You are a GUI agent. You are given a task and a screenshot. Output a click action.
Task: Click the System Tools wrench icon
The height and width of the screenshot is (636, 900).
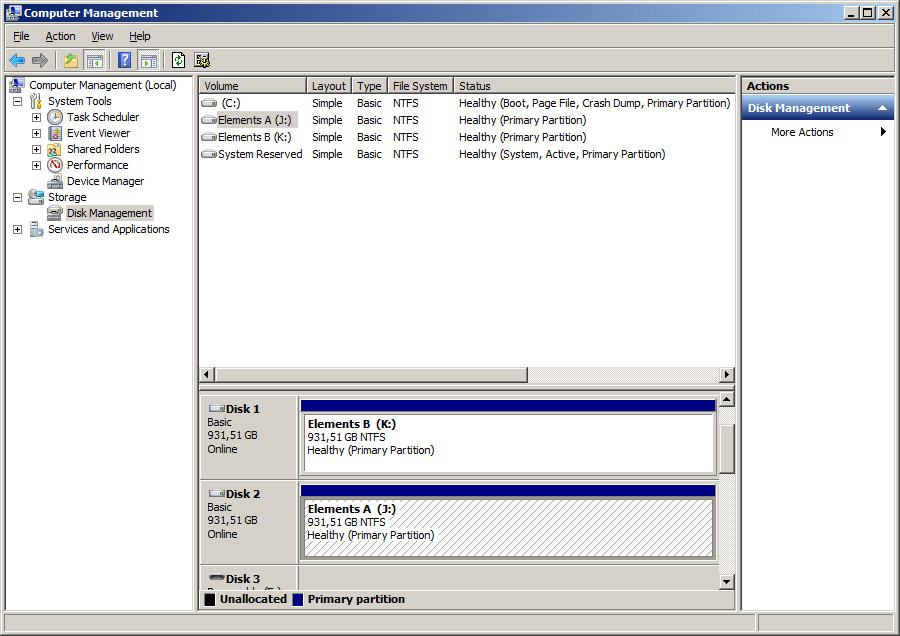[x=36, y=101]
